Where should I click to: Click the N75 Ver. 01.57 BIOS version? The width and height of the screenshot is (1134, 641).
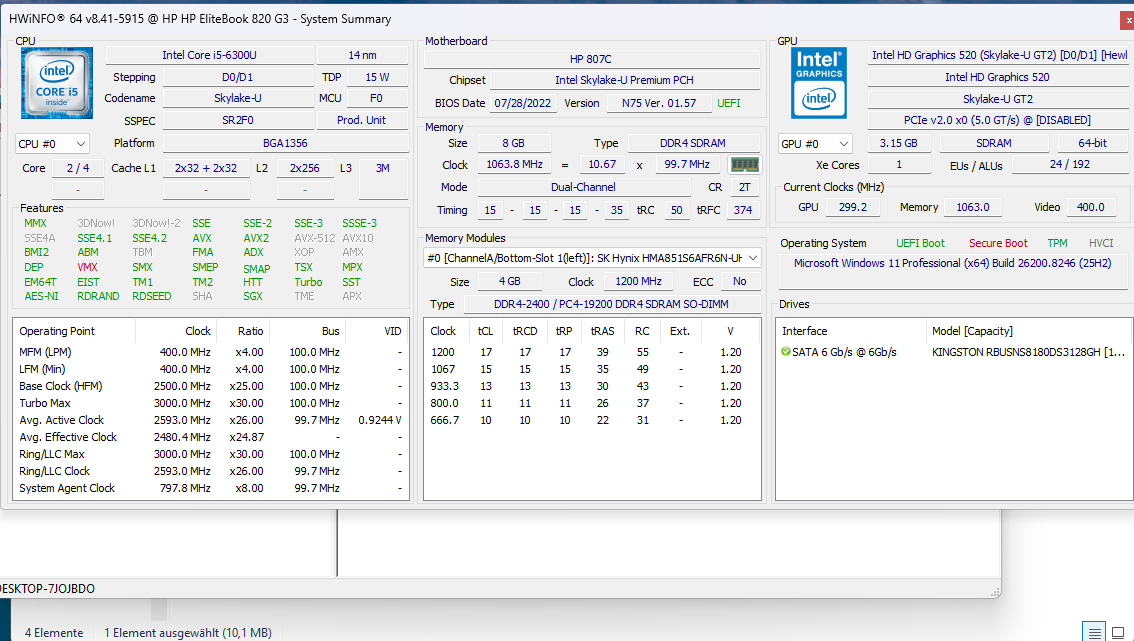(x=659, y=103)
